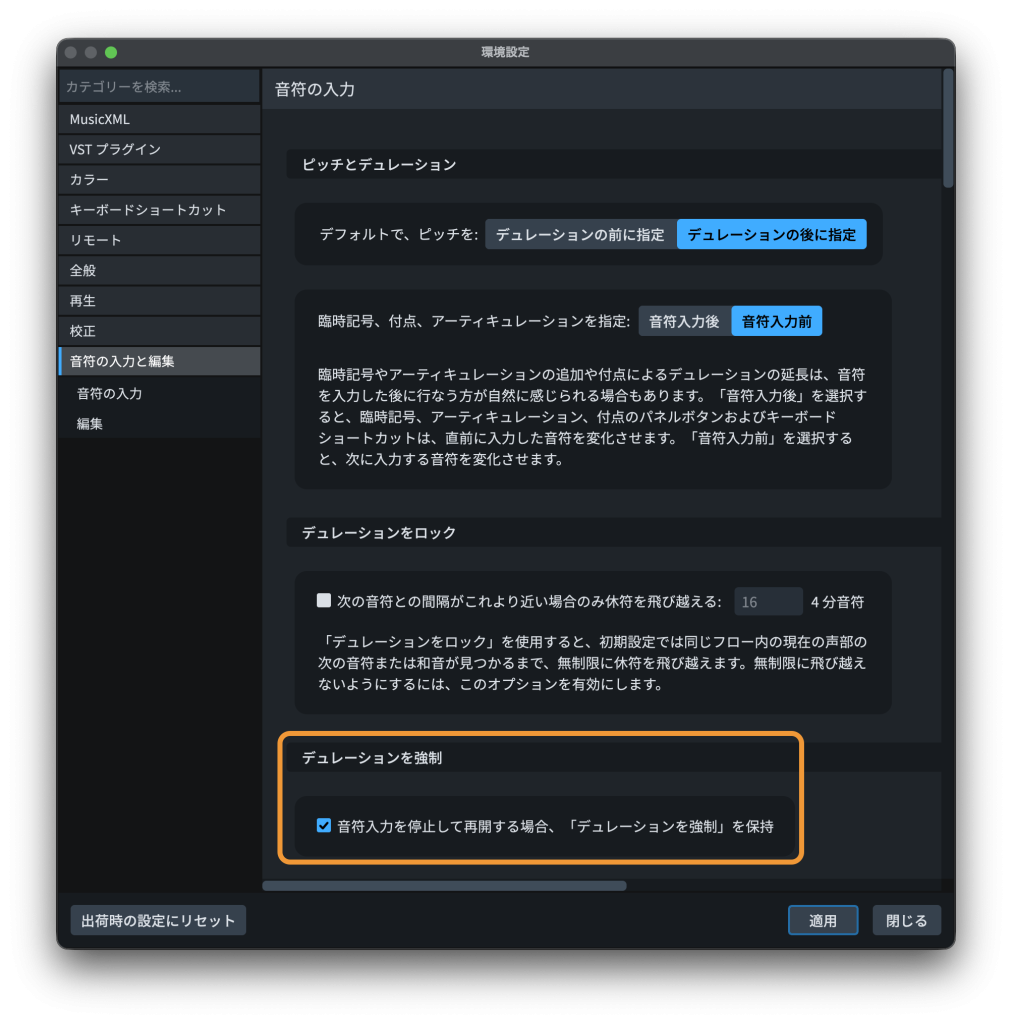Choose デュレーションの後に指定 option
Viewport: 1012px width, 1024px height.
[771, 235]
